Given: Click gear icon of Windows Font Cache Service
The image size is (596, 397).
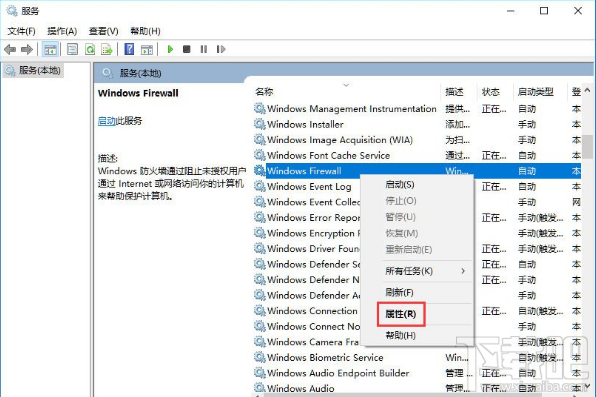Looking at the screenshot, I should tap(260, 156).
